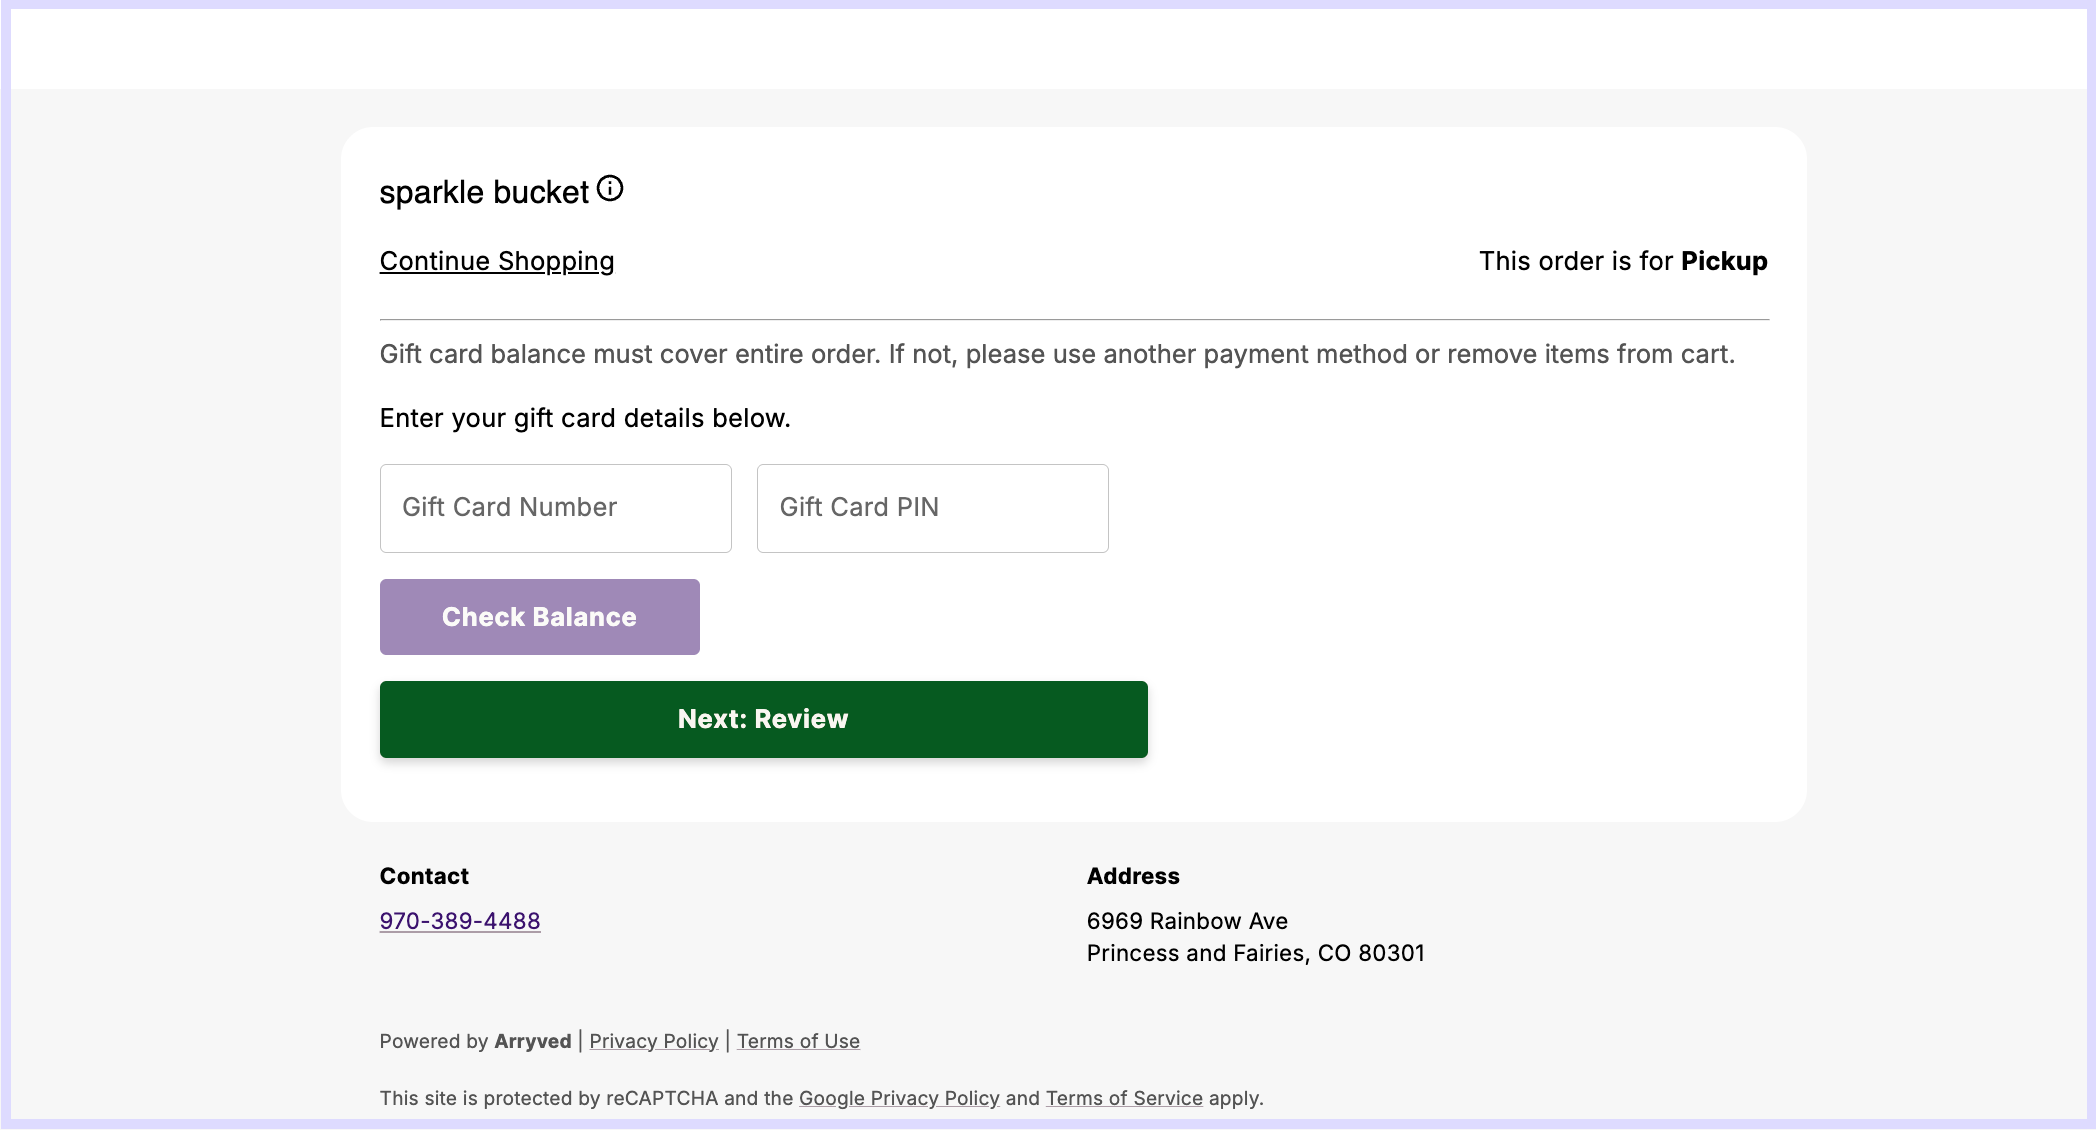Focus the Gift Card Number field
2096x1130 pixels.
(556, 508)
